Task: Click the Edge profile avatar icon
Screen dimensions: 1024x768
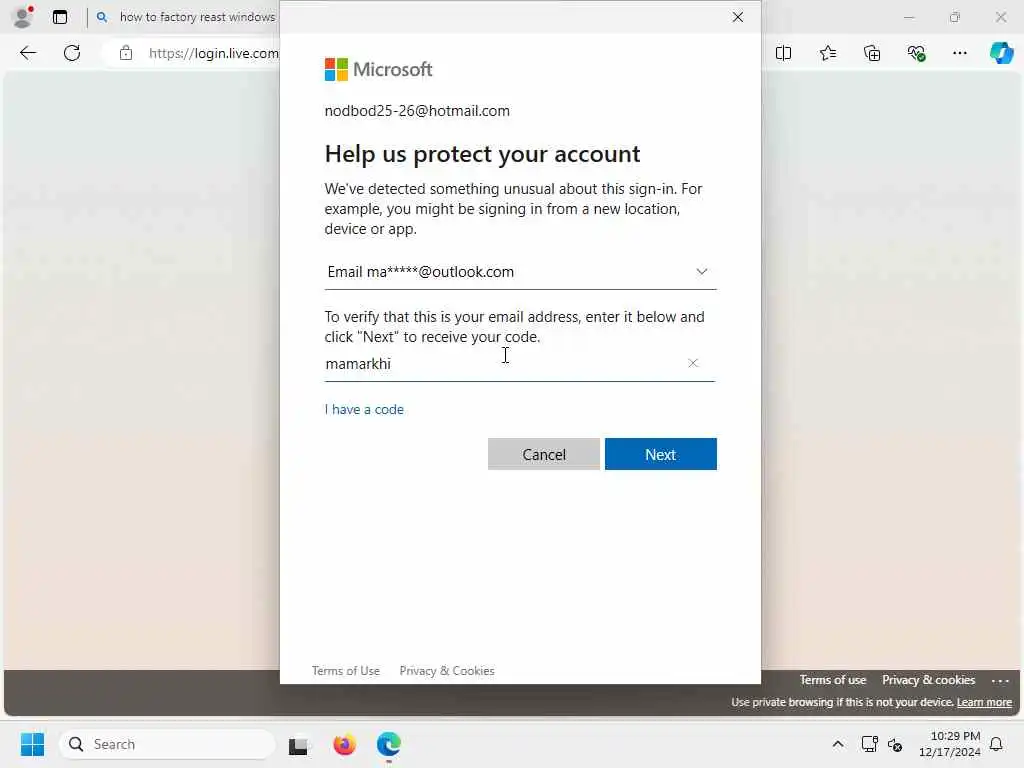Action: [23, 16]
